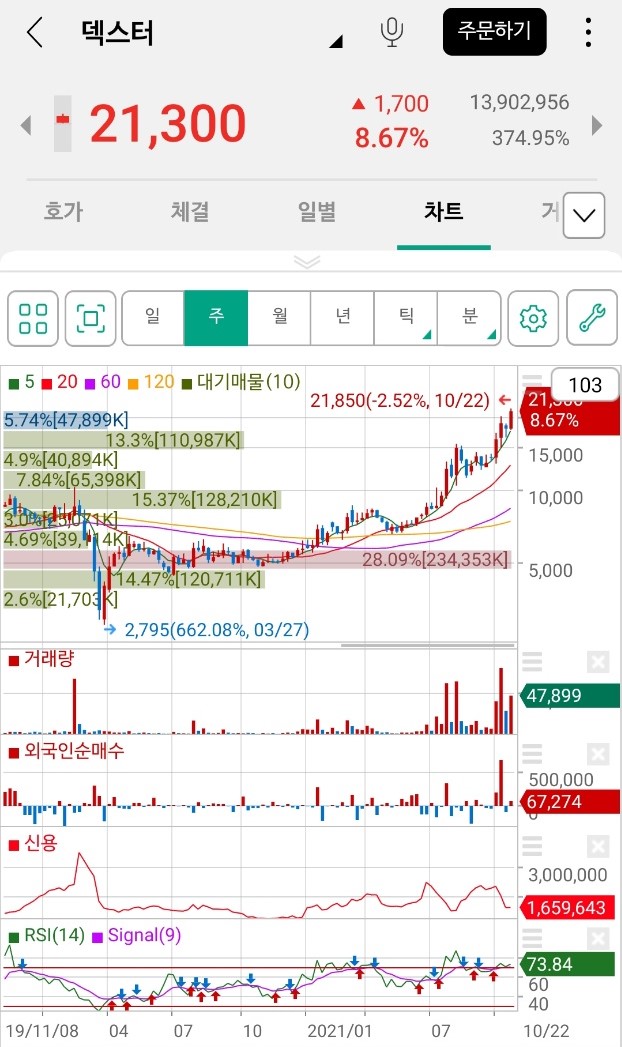Viewport: 622px width, 1047px height.
Task: Open the 분 minute period dropdown
Action: click(x=469, y=318)
